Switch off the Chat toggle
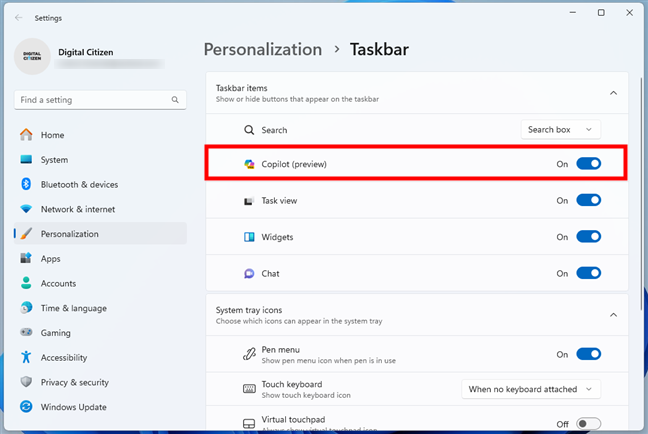The image size is (648, 434). [588, 273]
